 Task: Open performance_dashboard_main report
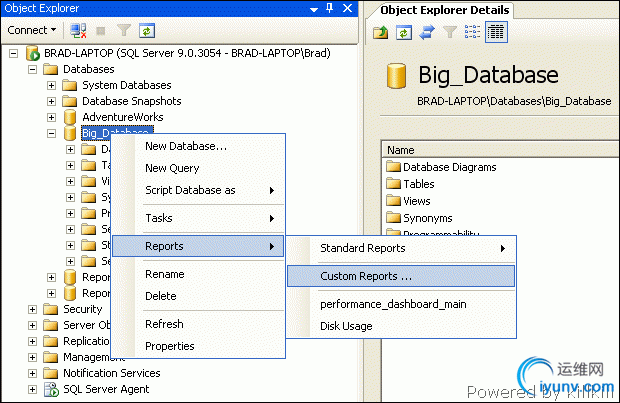[x=401, y=305]
